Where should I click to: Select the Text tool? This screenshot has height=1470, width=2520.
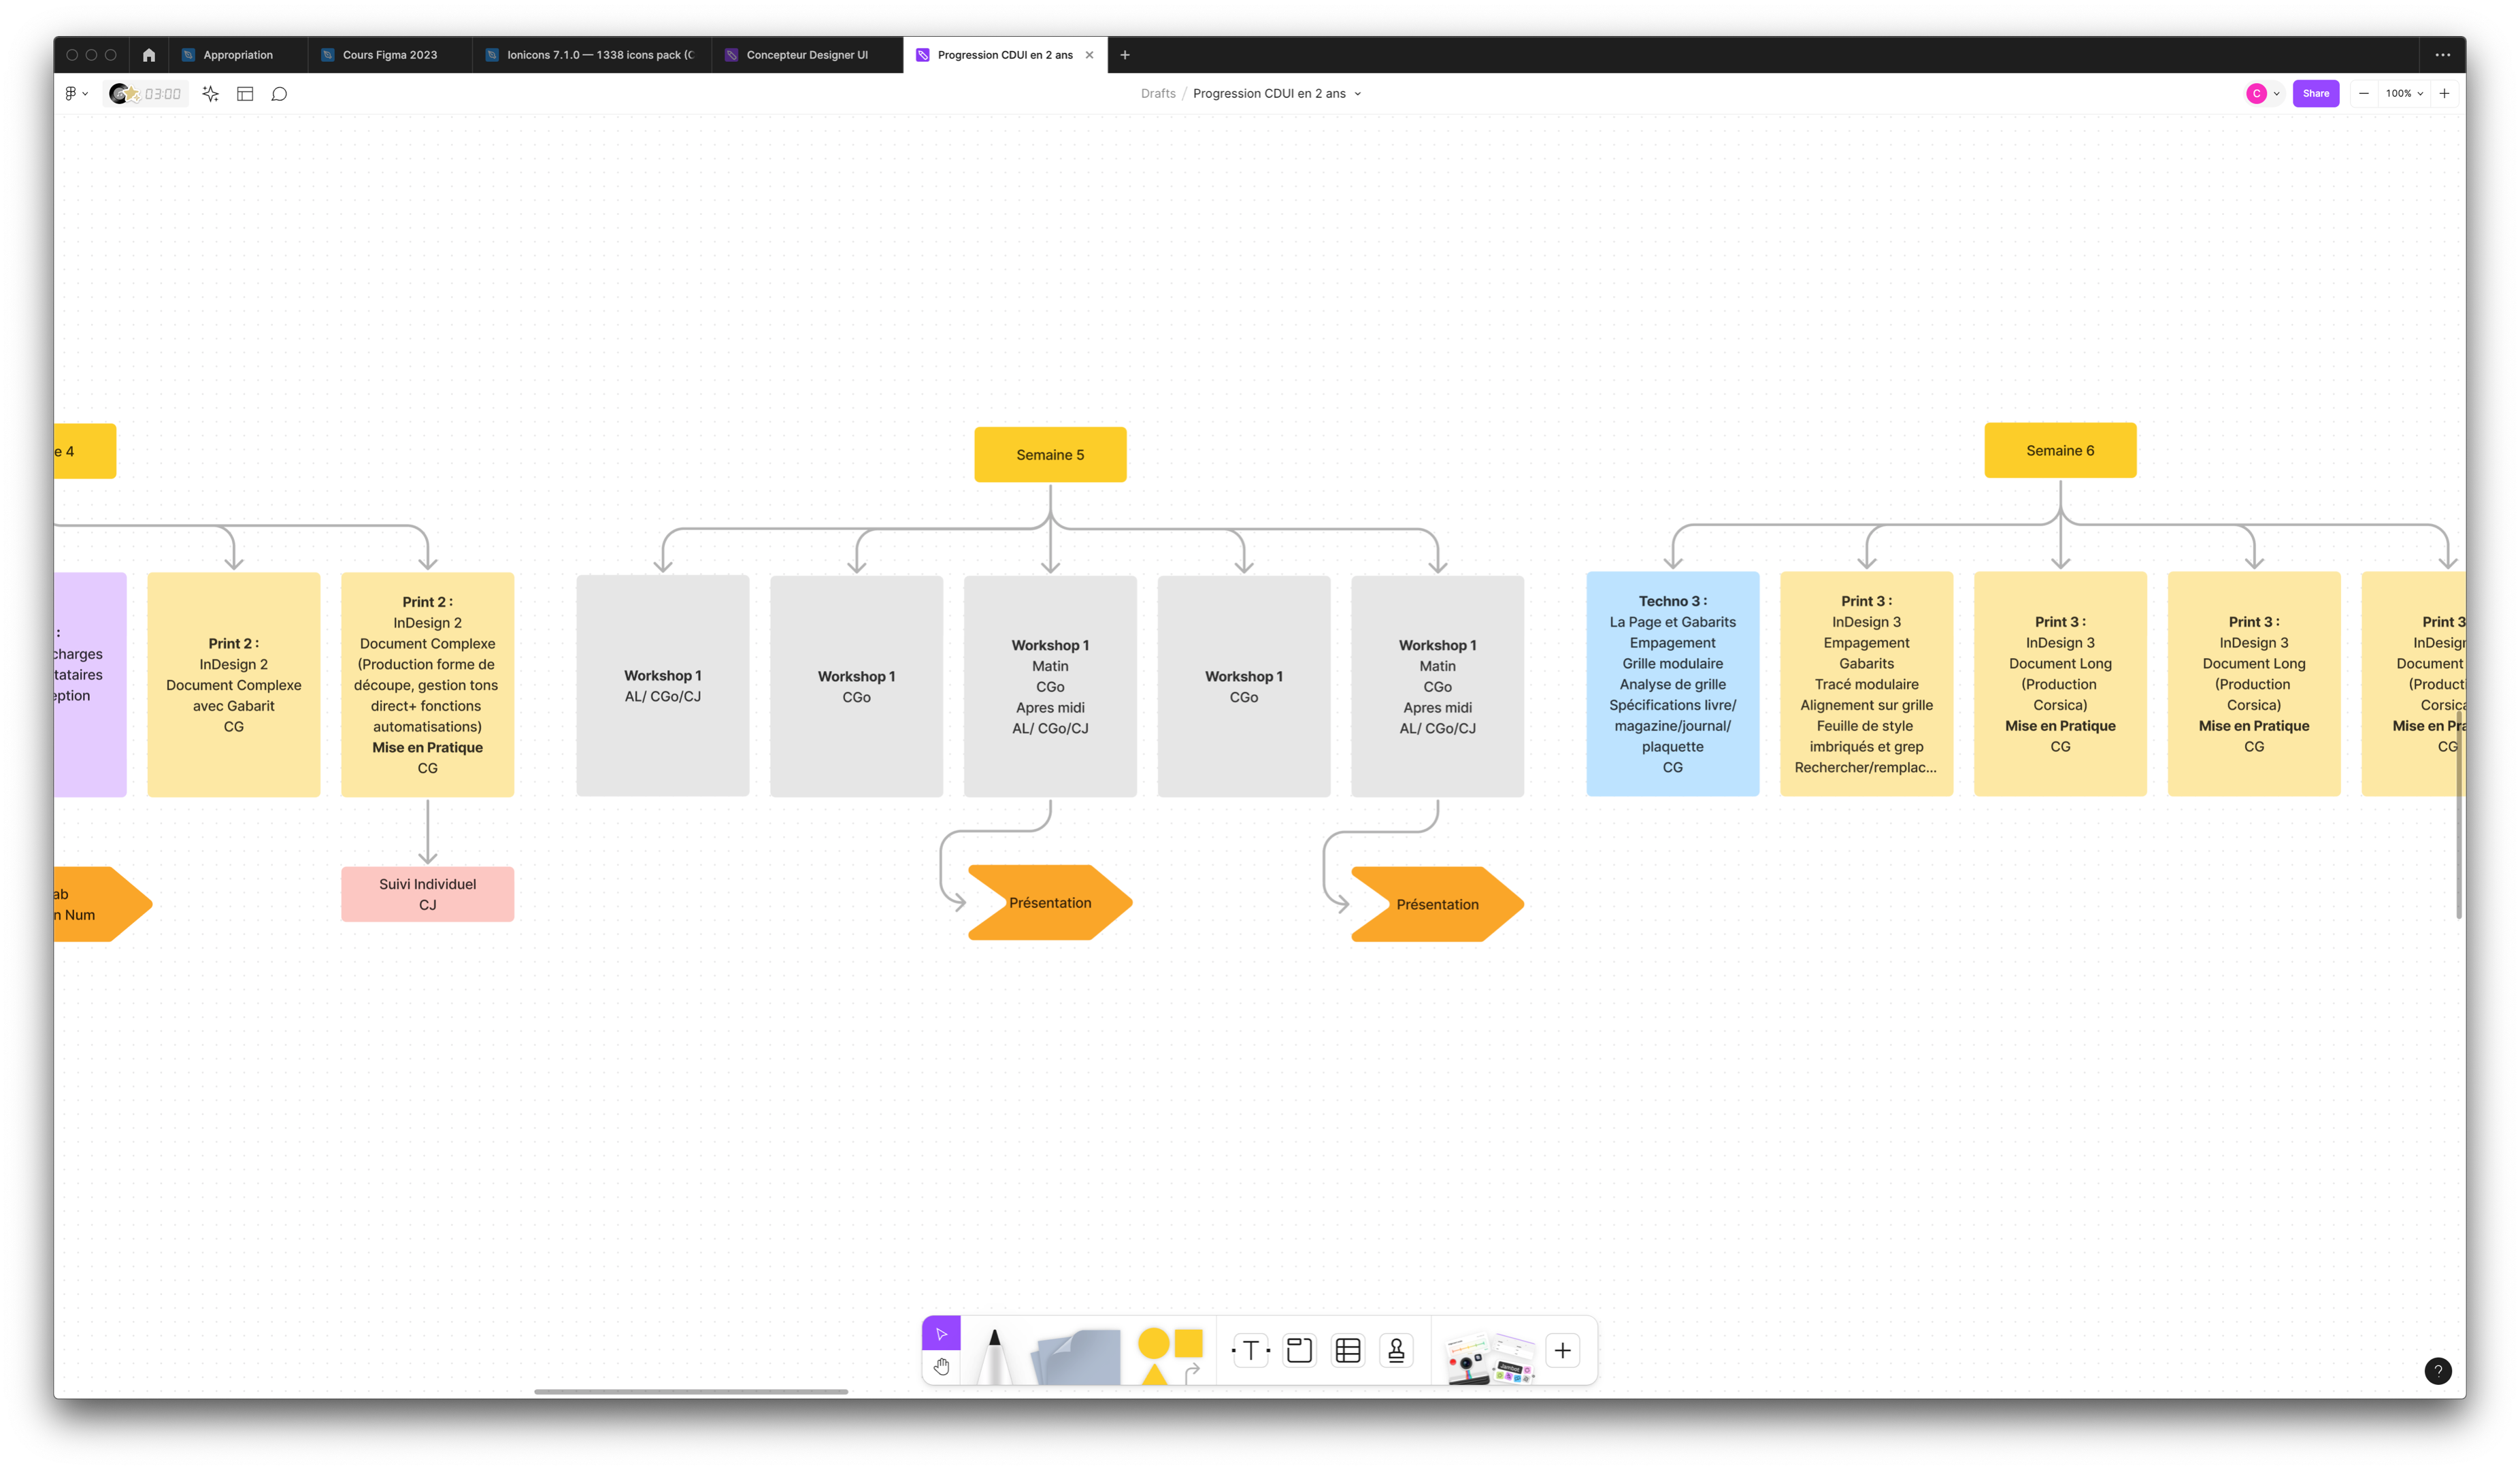coord(1250,1351)
